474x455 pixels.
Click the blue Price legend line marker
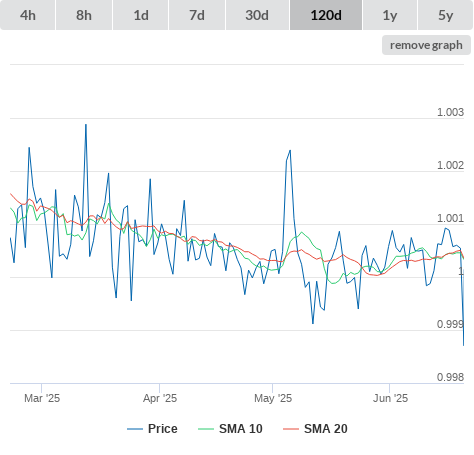pos(135,429)
